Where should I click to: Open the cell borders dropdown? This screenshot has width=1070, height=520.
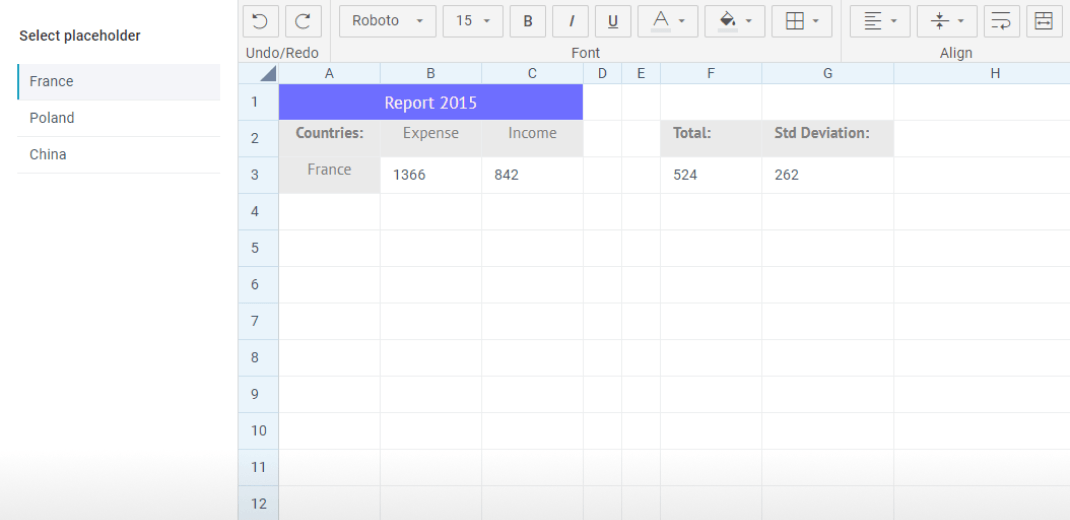click(x=802, y=21)
